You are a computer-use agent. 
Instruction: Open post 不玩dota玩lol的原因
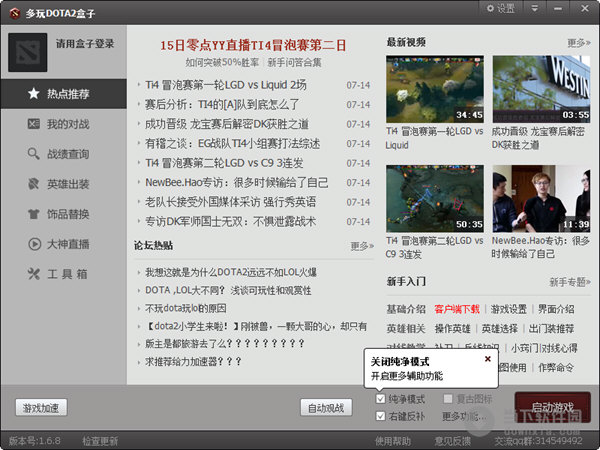[186, 308]
